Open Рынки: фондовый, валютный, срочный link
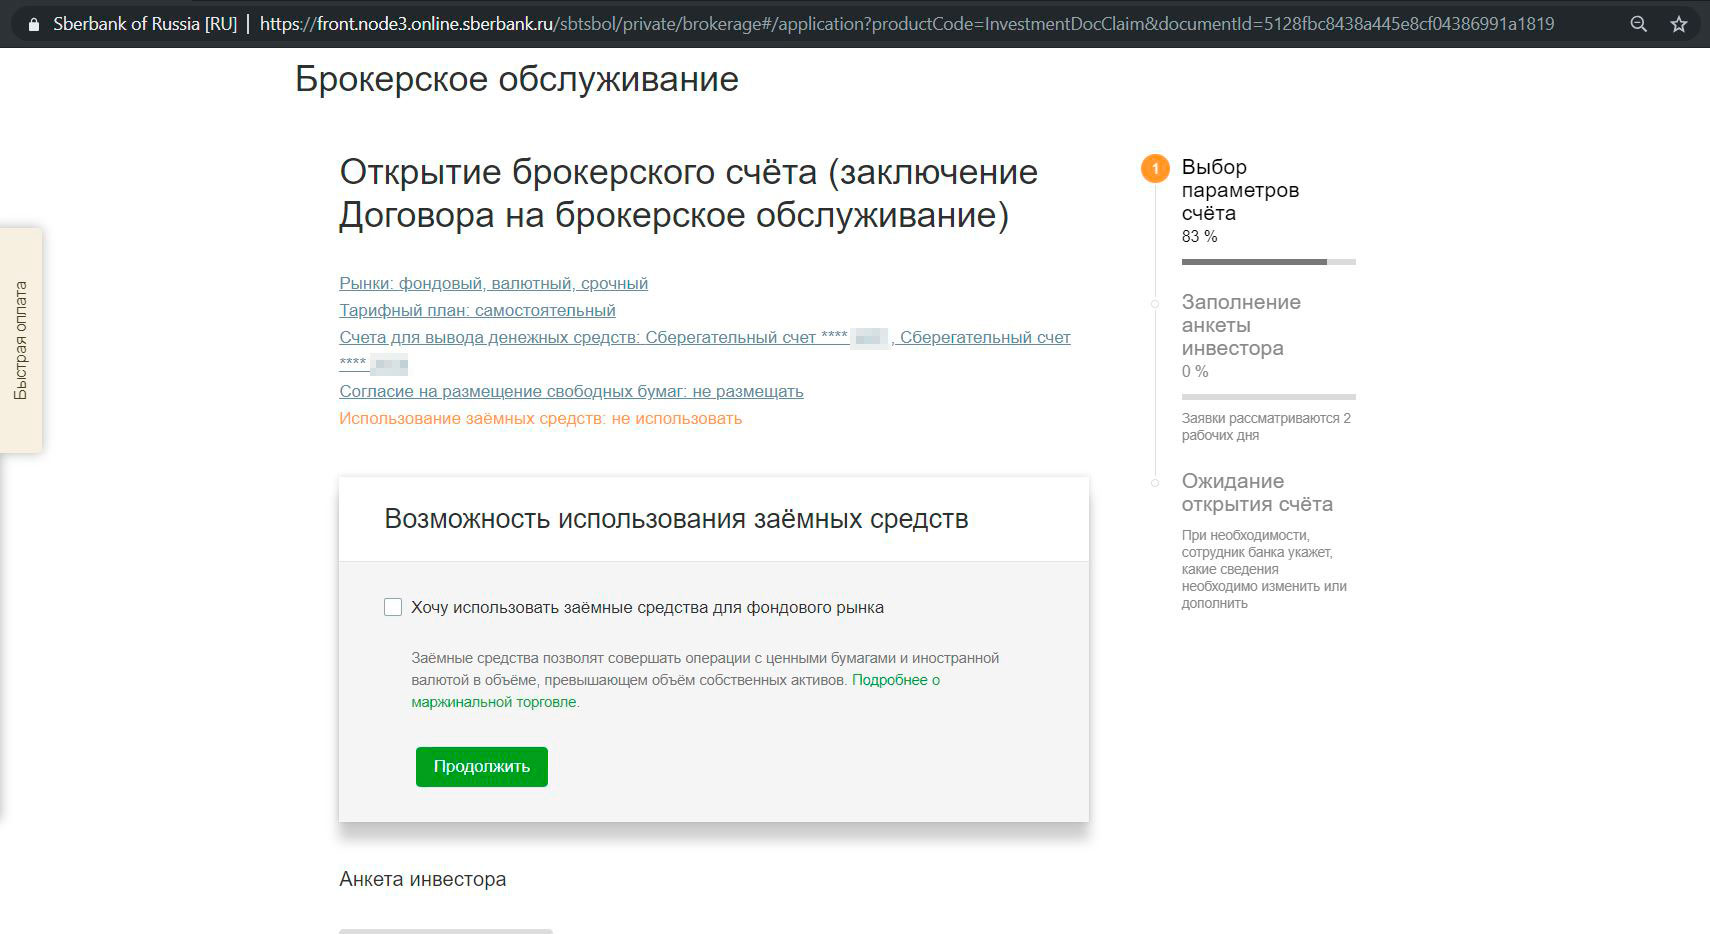Screen dimensions: 1710x934 493,283
